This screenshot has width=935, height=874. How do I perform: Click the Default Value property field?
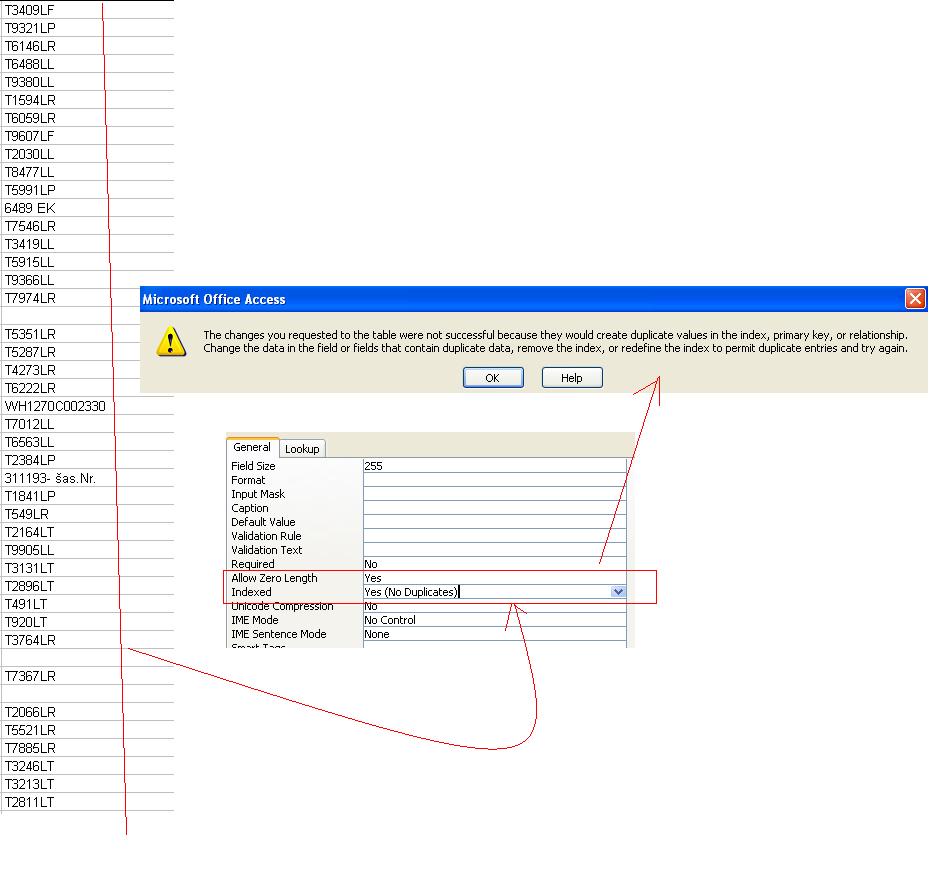click(494, 522)
